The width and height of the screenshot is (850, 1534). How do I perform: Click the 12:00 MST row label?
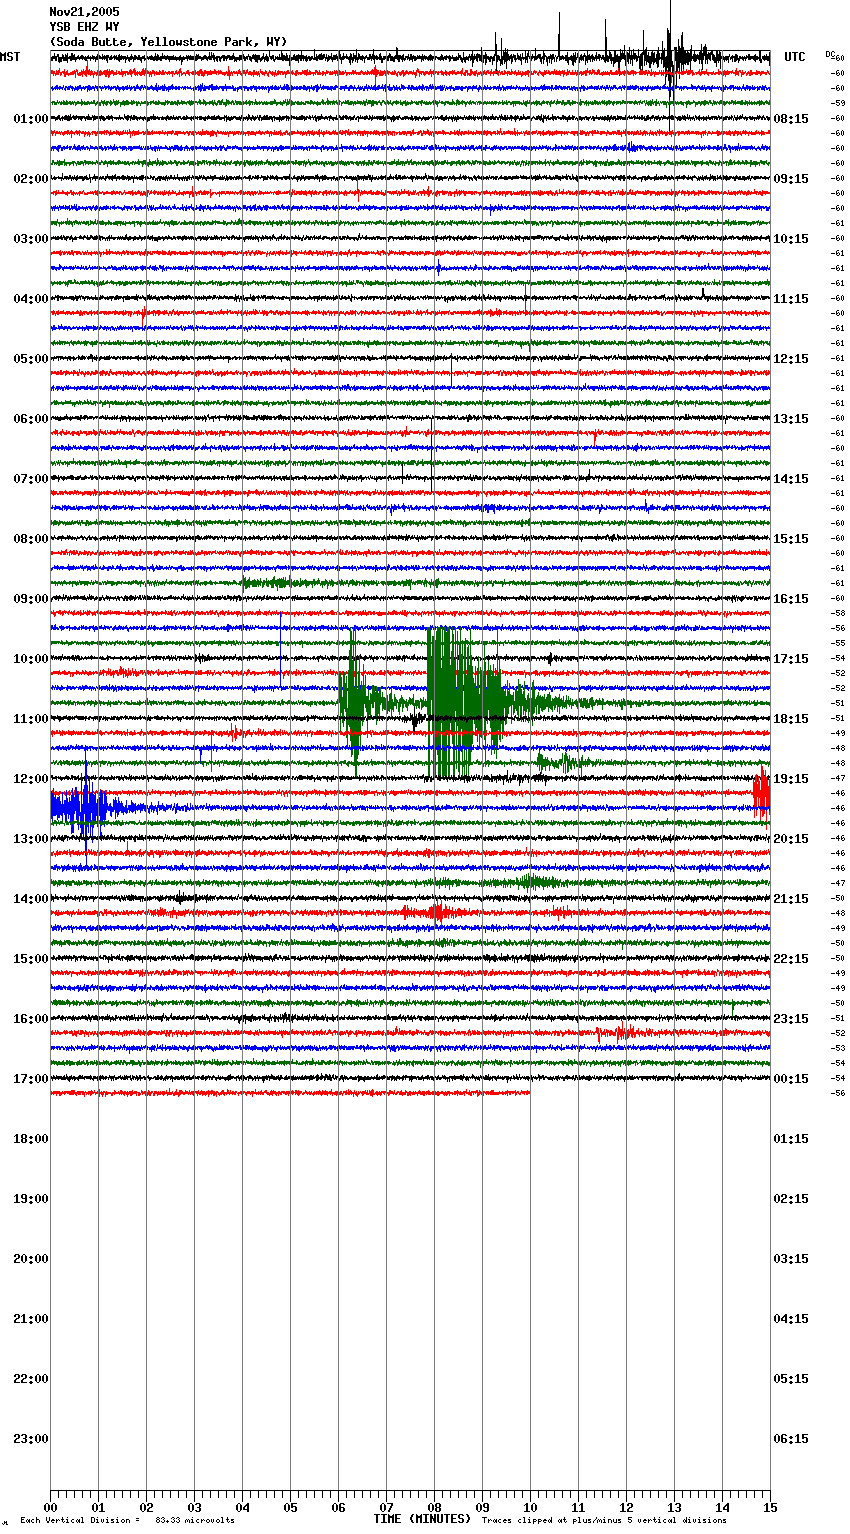tap(31, 779)
